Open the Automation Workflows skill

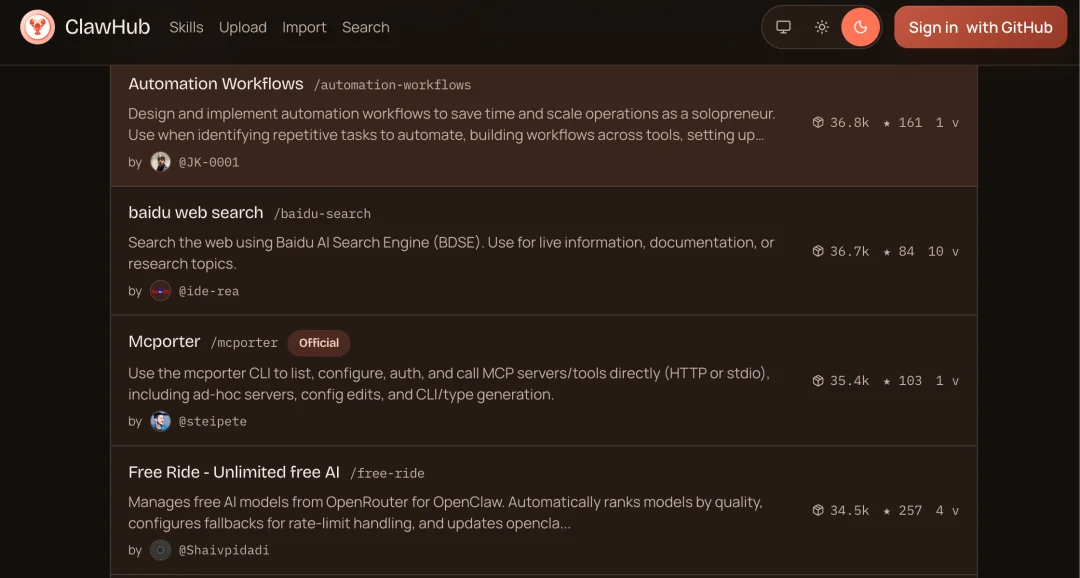[215, 84]
